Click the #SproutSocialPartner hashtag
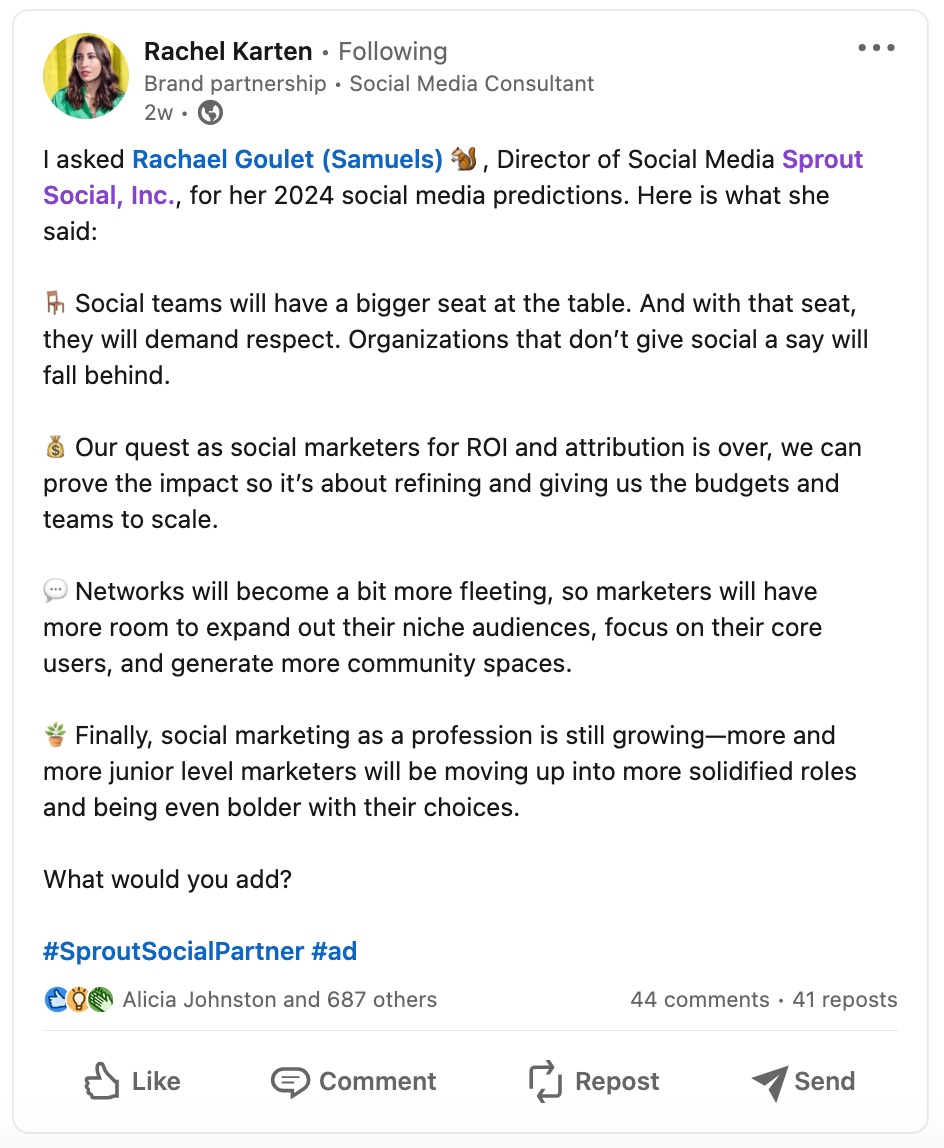The height and width of the screenshot is (1148, 944). pos(173,950)
